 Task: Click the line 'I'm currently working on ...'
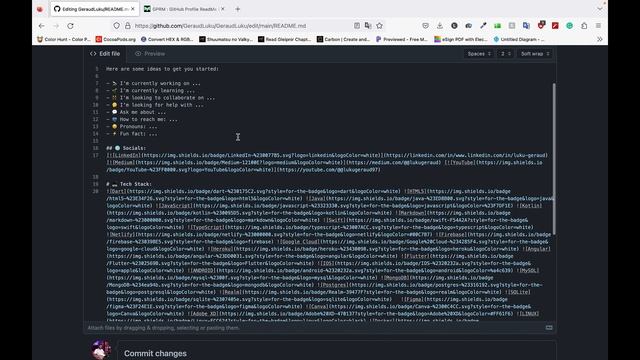point(153,83)
